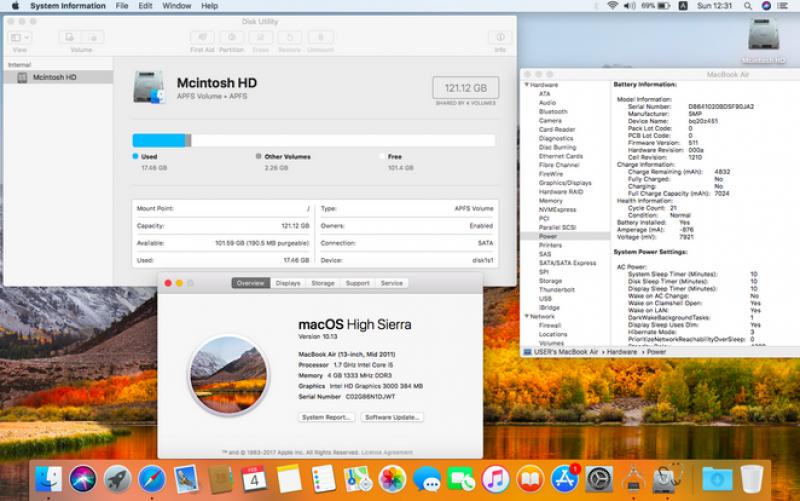The image size is (800, 501).
Task: Open Photos flower icon in Dock
Action: coord(392,479)
